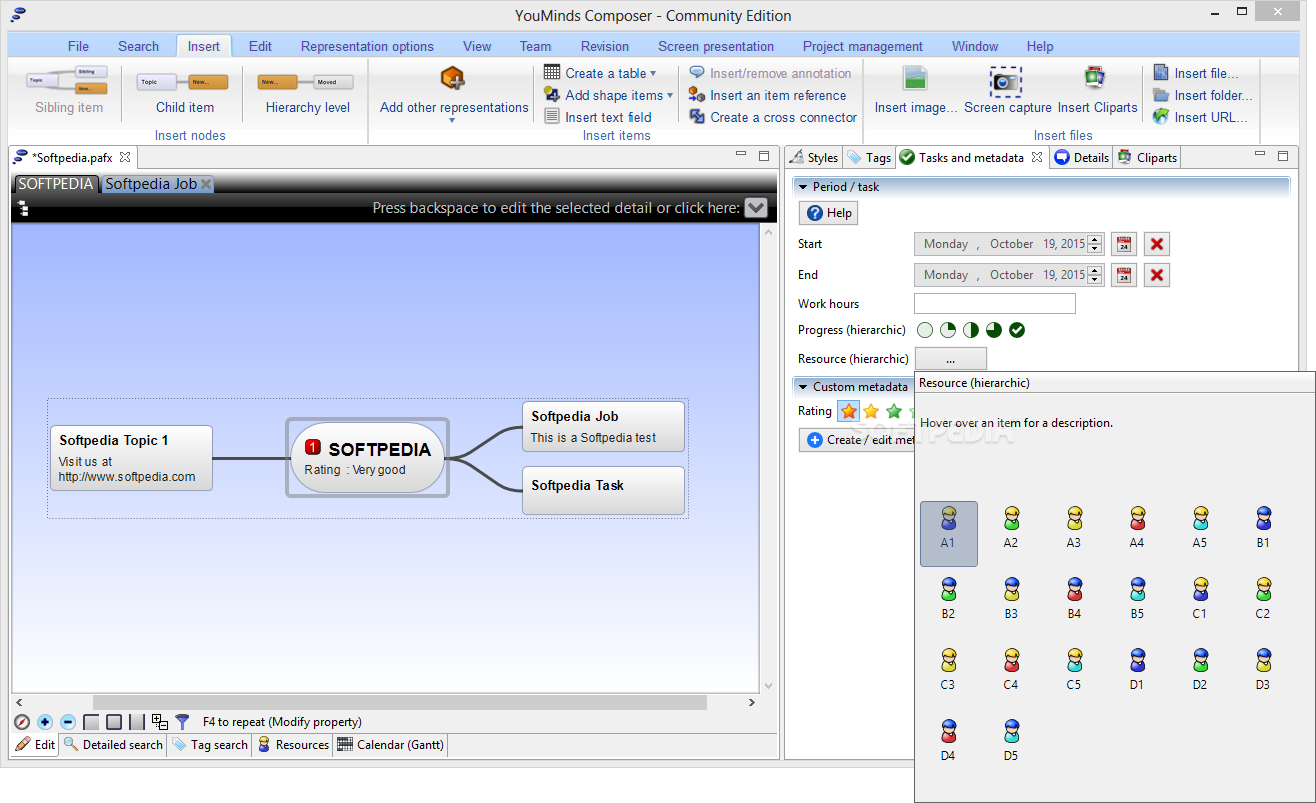Open calendar picker for Start date
The width and height of the screenshot is (1316, 803).
click(x=1124, y=244)
